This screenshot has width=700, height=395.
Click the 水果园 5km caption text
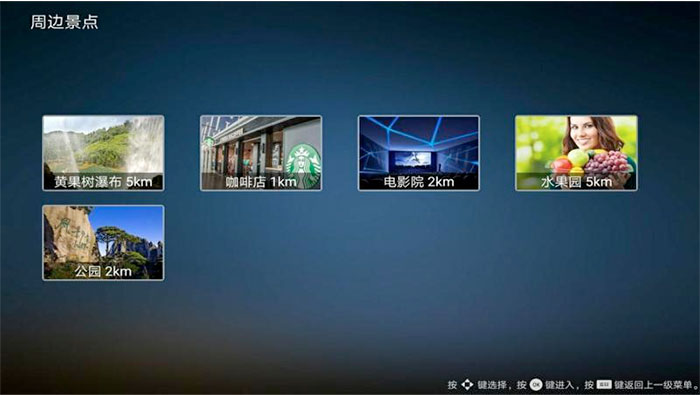576,182
